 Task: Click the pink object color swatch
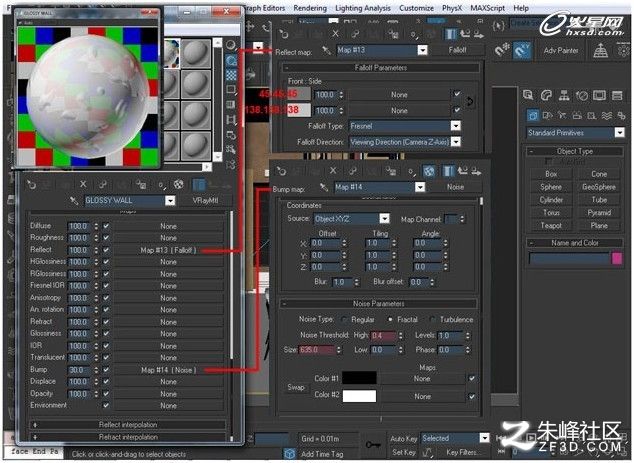point(617,258)
